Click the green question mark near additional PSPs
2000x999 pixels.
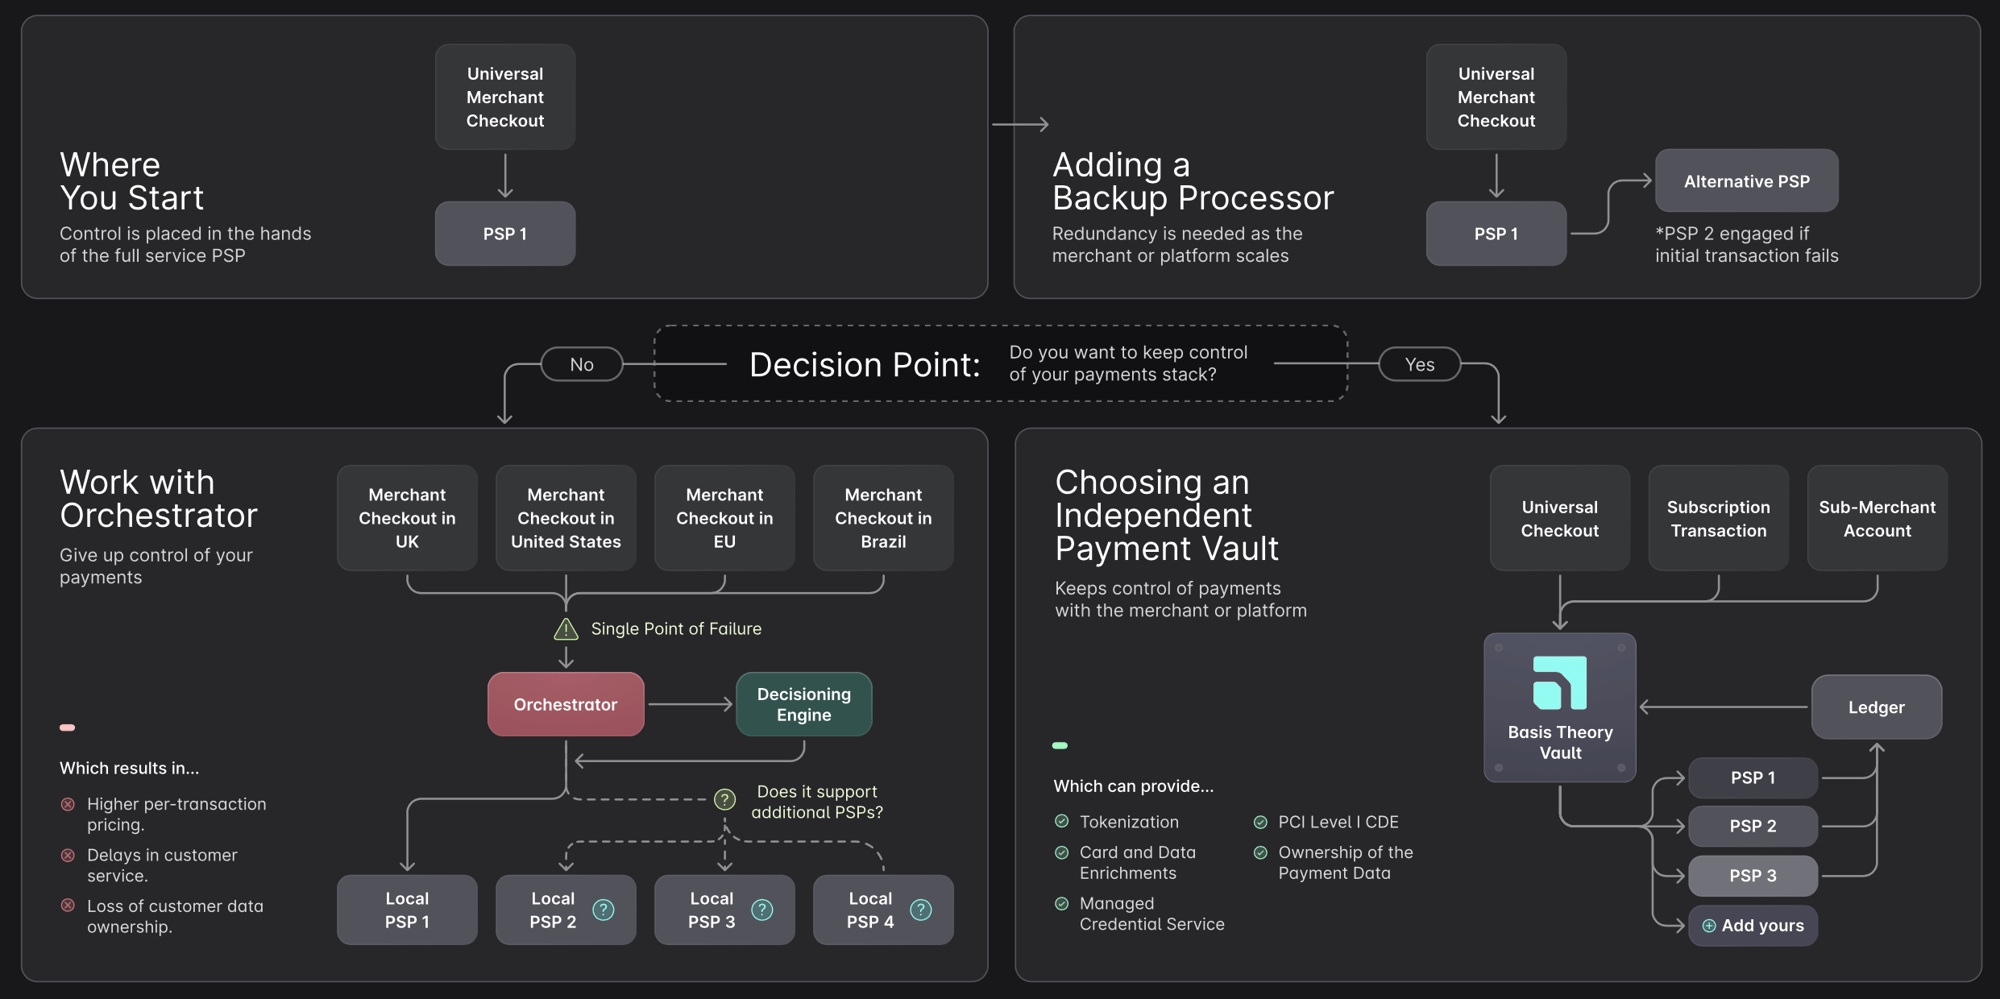pyautogui.click(x=725, y=799)
